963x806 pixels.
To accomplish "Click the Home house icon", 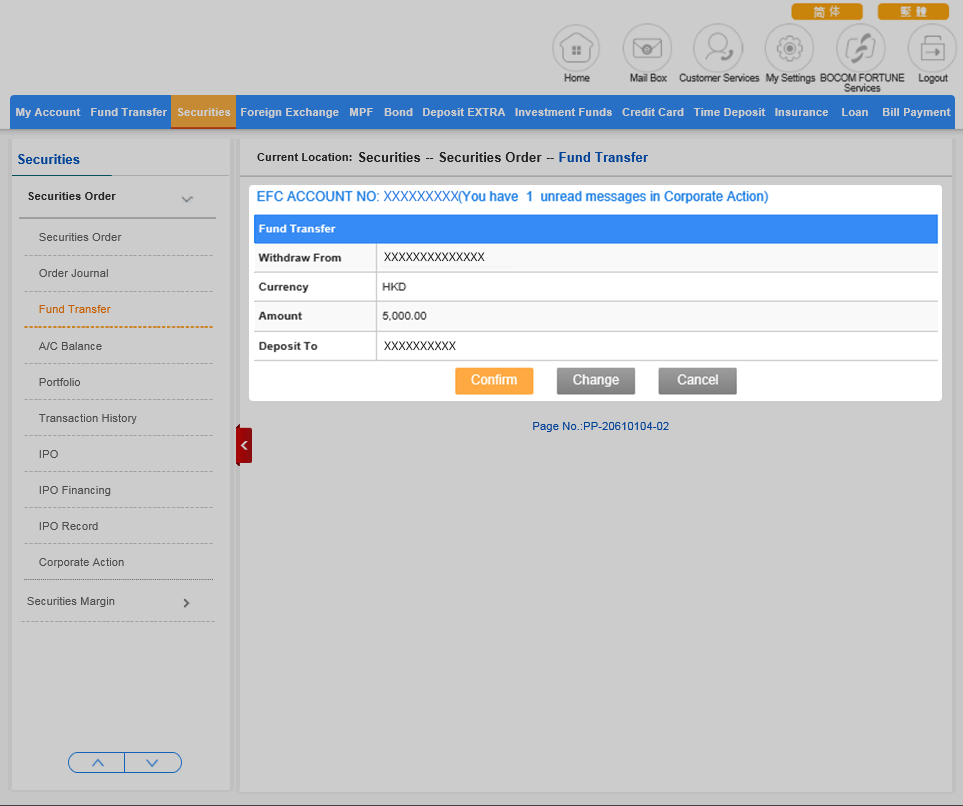I will coord(576,48).
